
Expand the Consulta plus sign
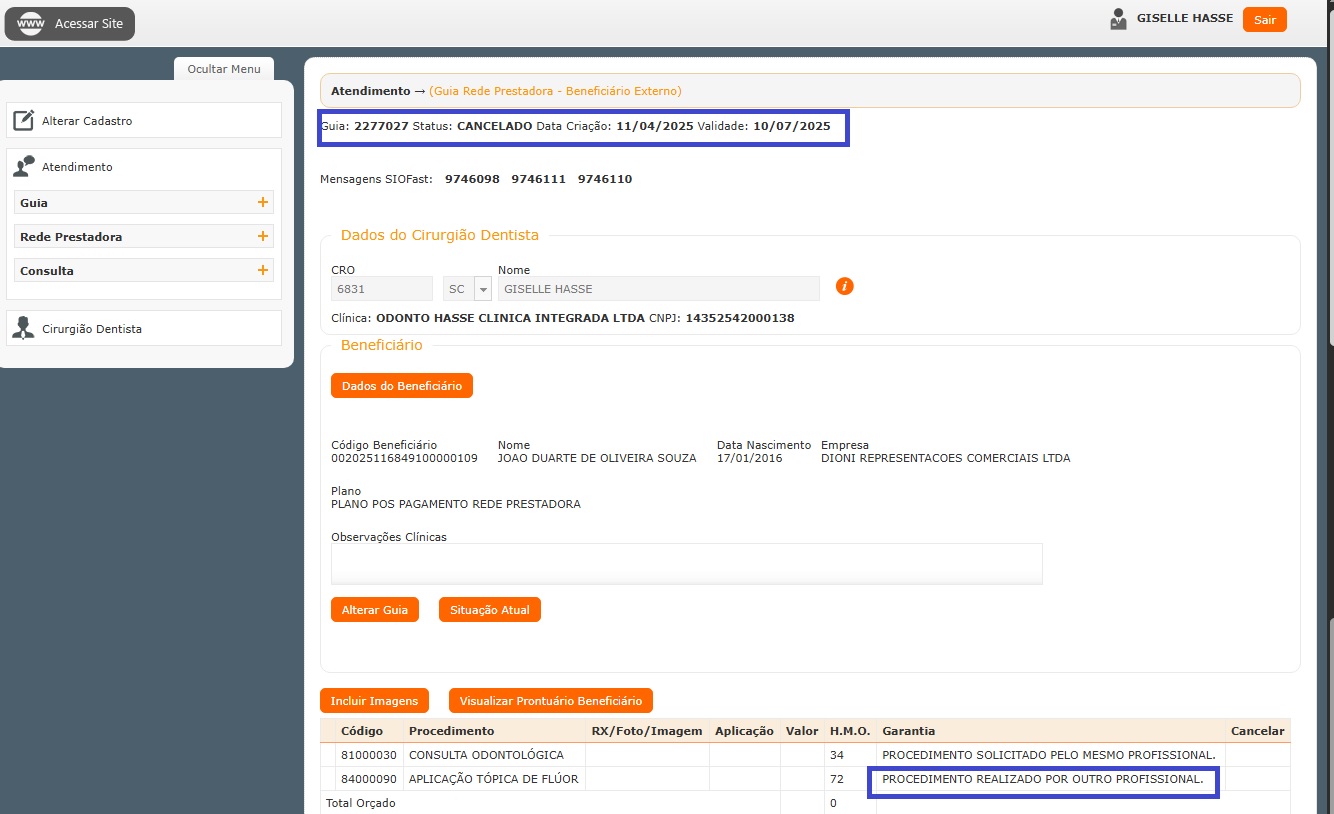(x=263, y=270)
